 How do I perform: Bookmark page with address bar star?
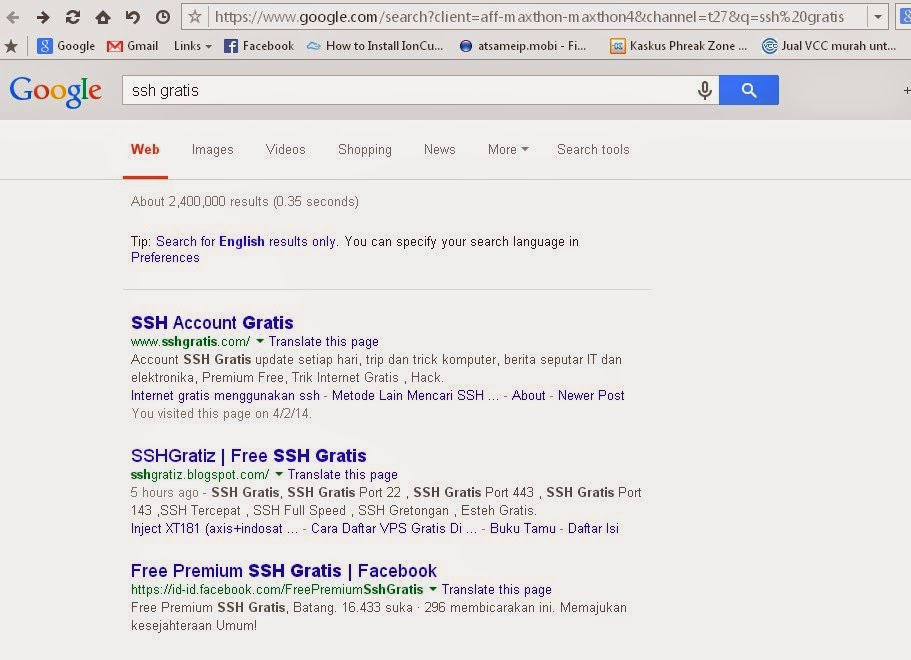tap(195, 17)
